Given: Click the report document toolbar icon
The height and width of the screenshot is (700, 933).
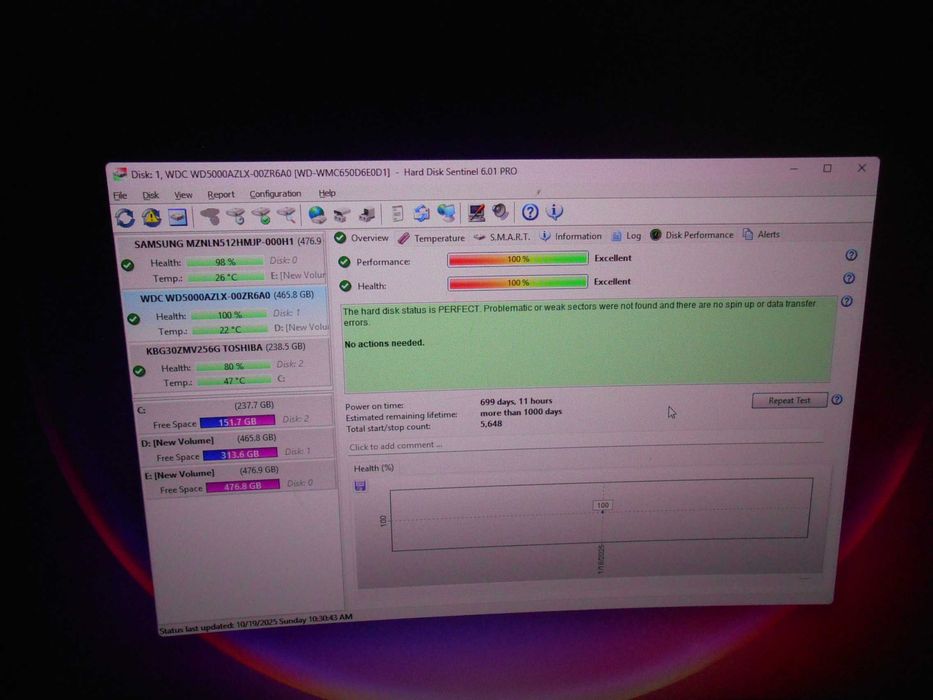Looking at the screenshot, I should 397,213.
